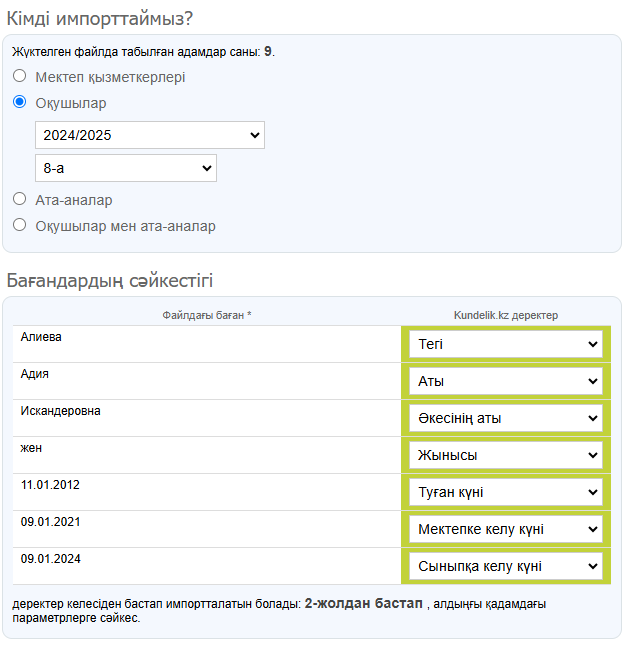Choose the Ата-аналар radio button
Image resolution: width=635 pixels, height=645 pixels.
click(x=19, y=199)
